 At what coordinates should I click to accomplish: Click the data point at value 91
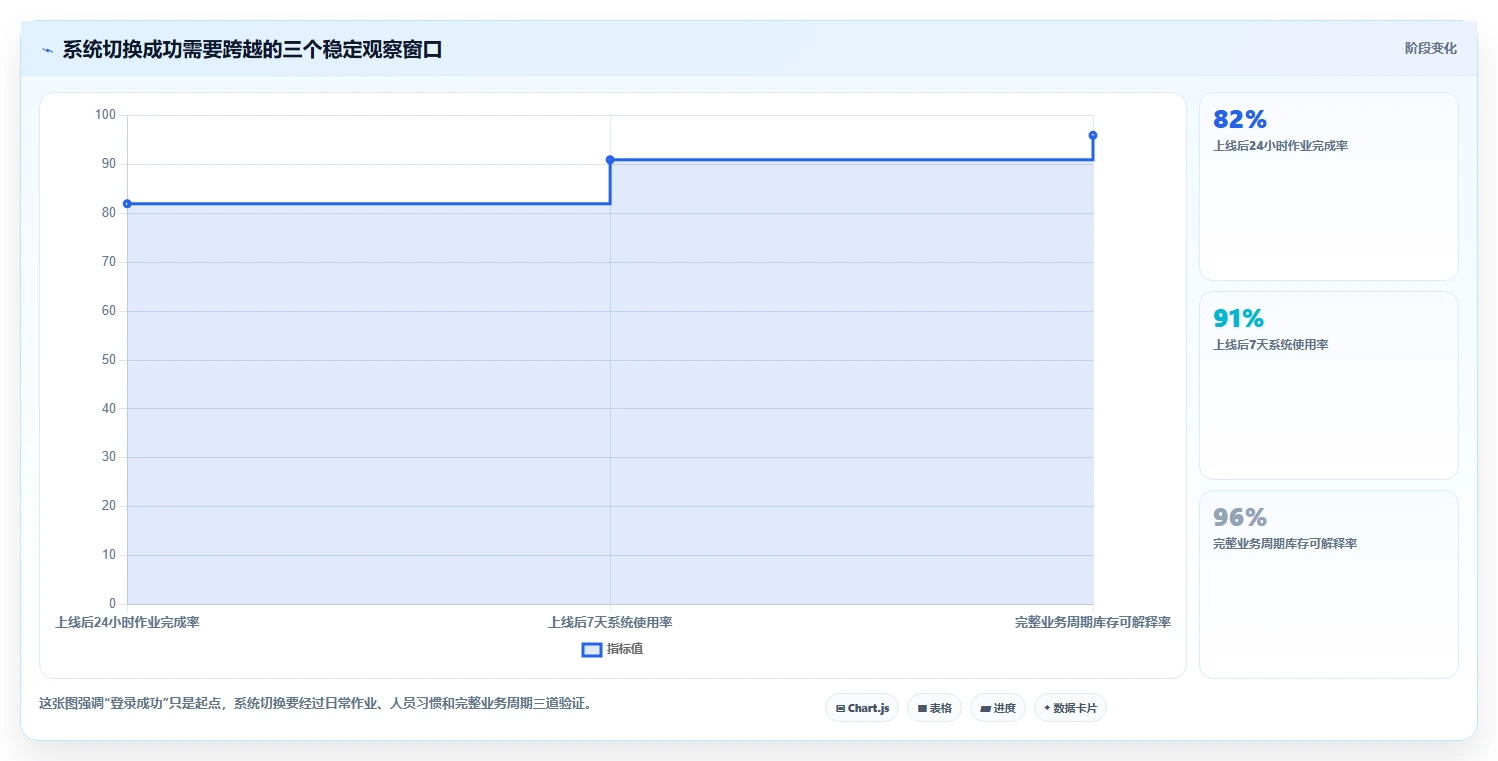pos(610,160)
